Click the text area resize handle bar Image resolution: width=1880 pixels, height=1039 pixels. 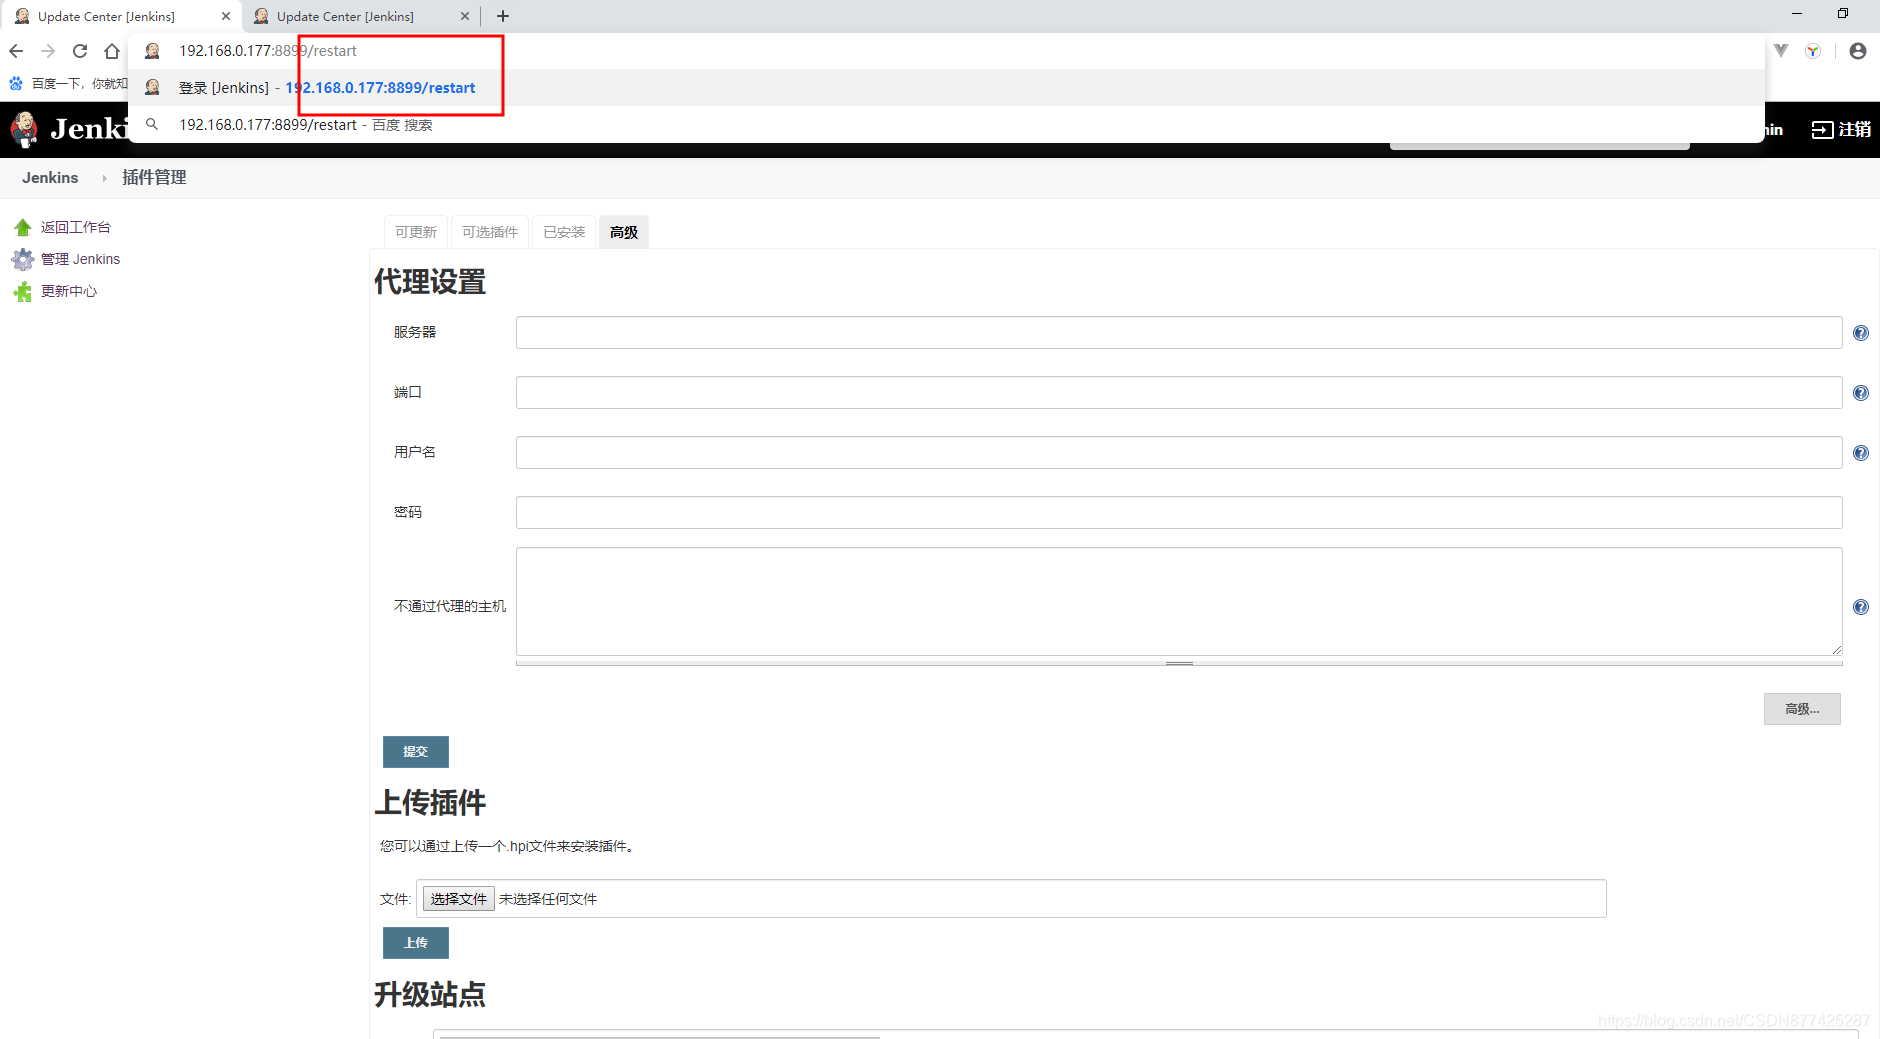[1179, 663]
